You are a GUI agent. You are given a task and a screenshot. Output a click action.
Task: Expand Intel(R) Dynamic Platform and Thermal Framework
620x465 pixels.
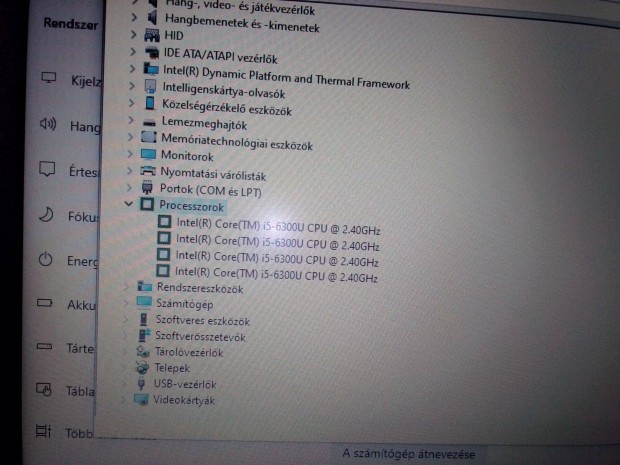pos(132,69)
